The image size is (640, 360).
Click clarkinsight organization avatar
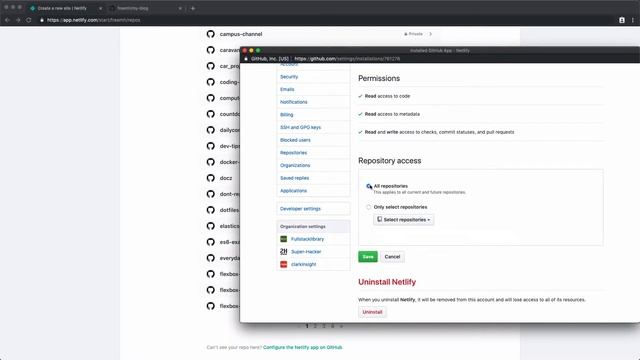coord(284,264)
